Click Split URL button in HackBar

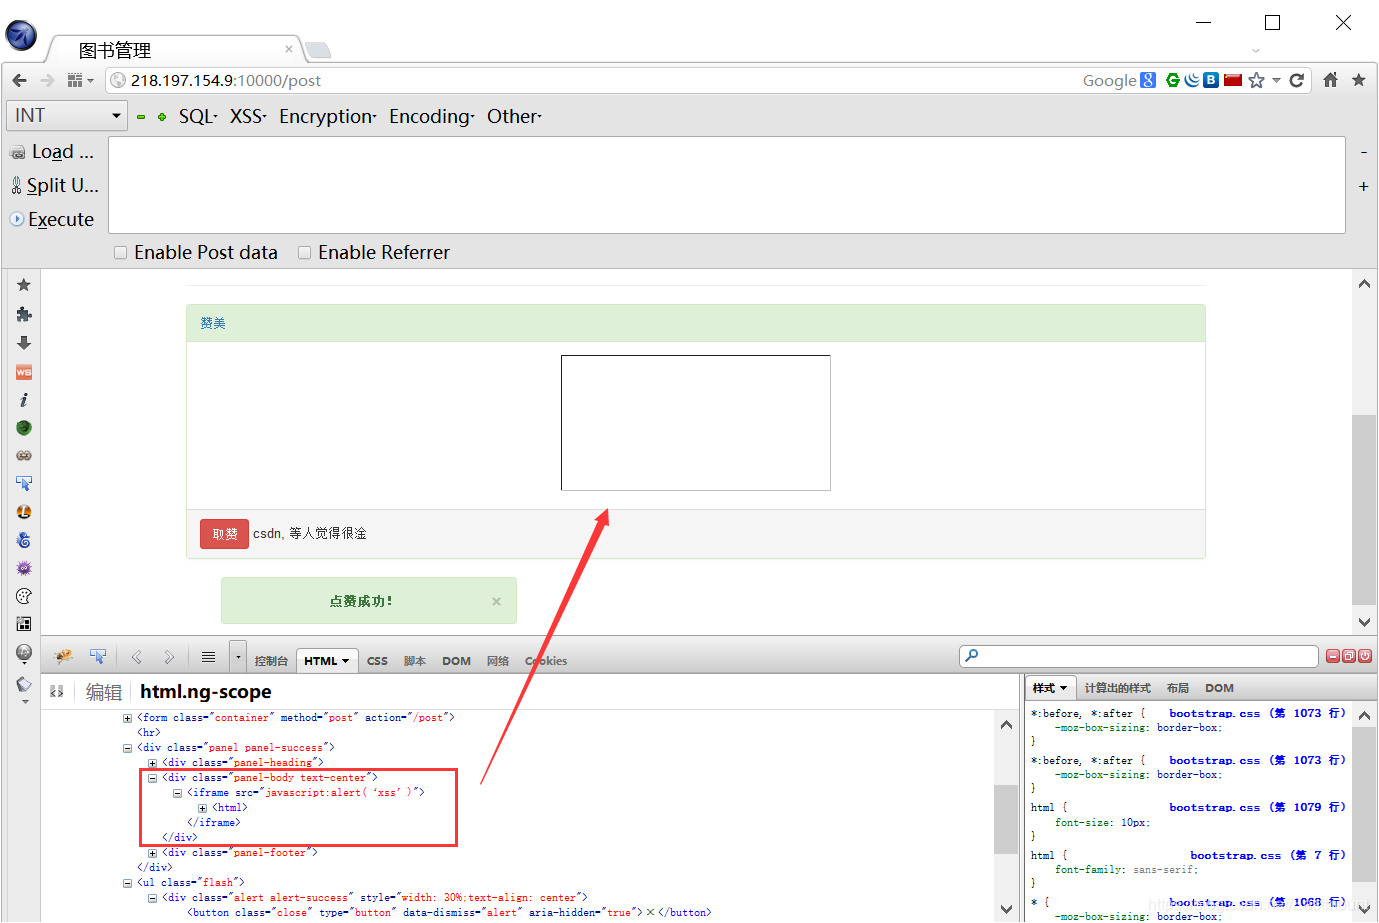click(54, 186)
